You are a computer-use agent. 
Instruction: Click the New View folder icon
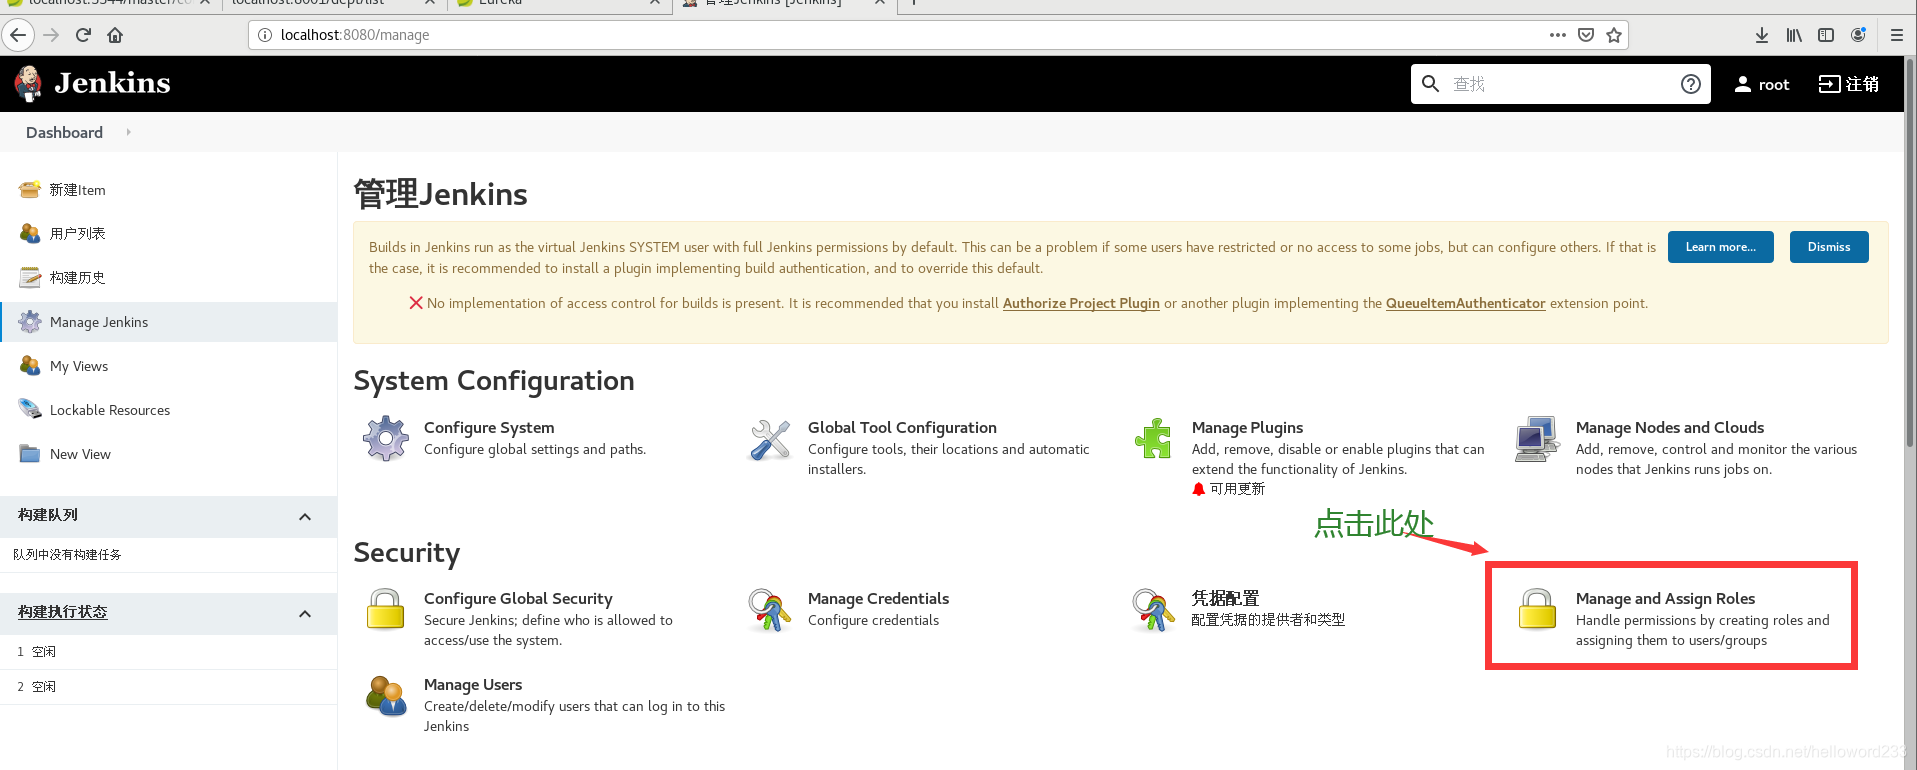click(x=30, y=453)
